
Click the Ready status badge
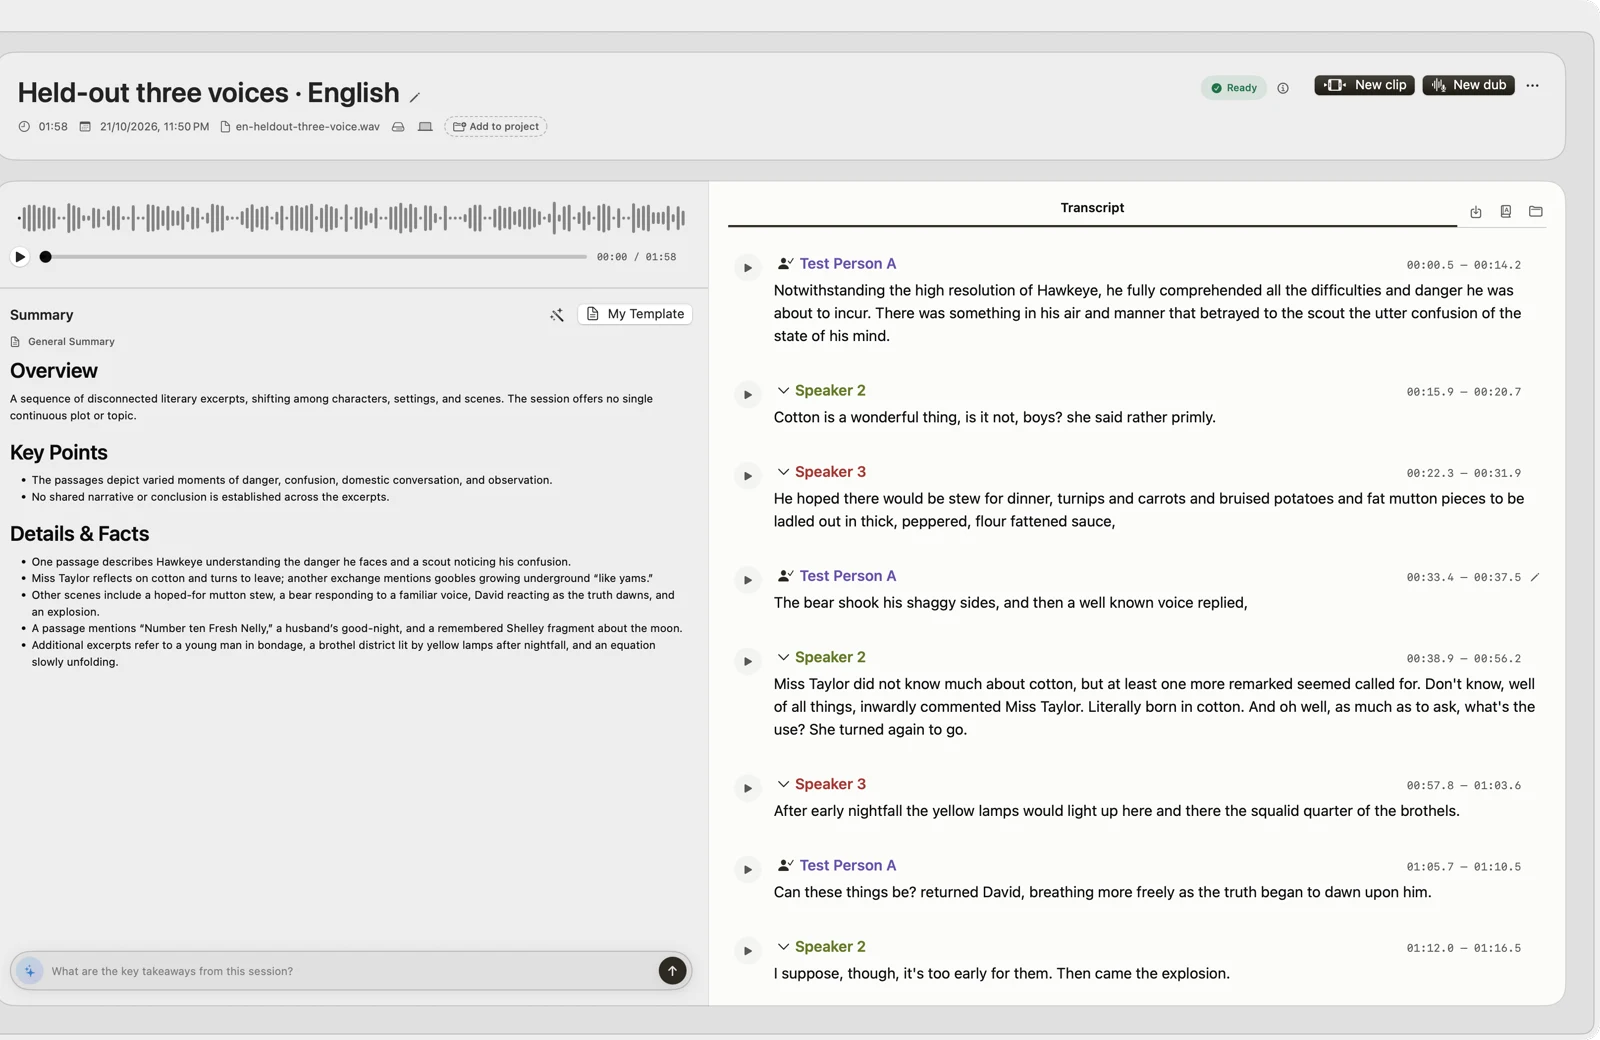click(1234, 88)
